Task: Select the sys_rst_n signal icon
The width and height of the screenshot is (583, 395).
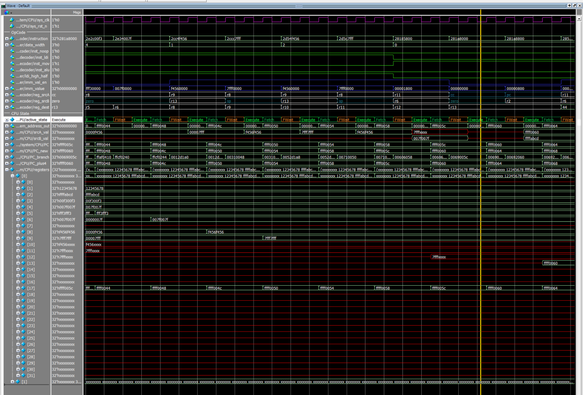Action: click(x=12, y=26)
